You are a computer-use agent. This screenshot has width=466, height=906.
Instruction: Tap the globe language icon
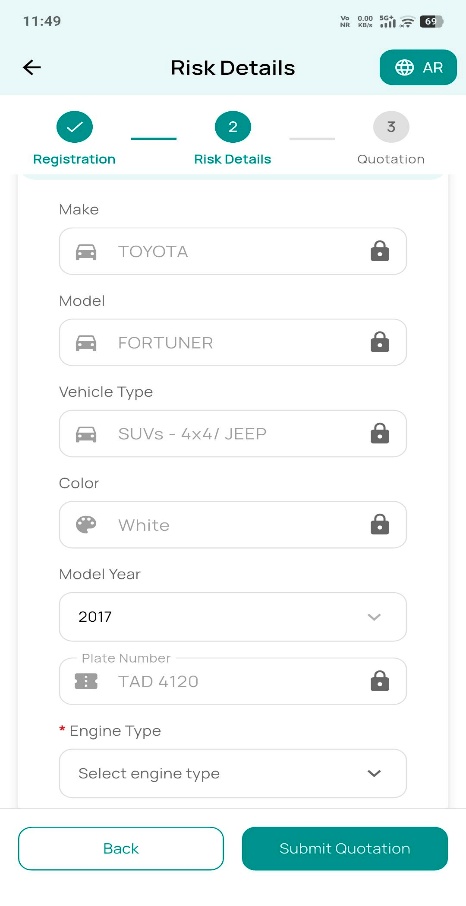point(404,68)
